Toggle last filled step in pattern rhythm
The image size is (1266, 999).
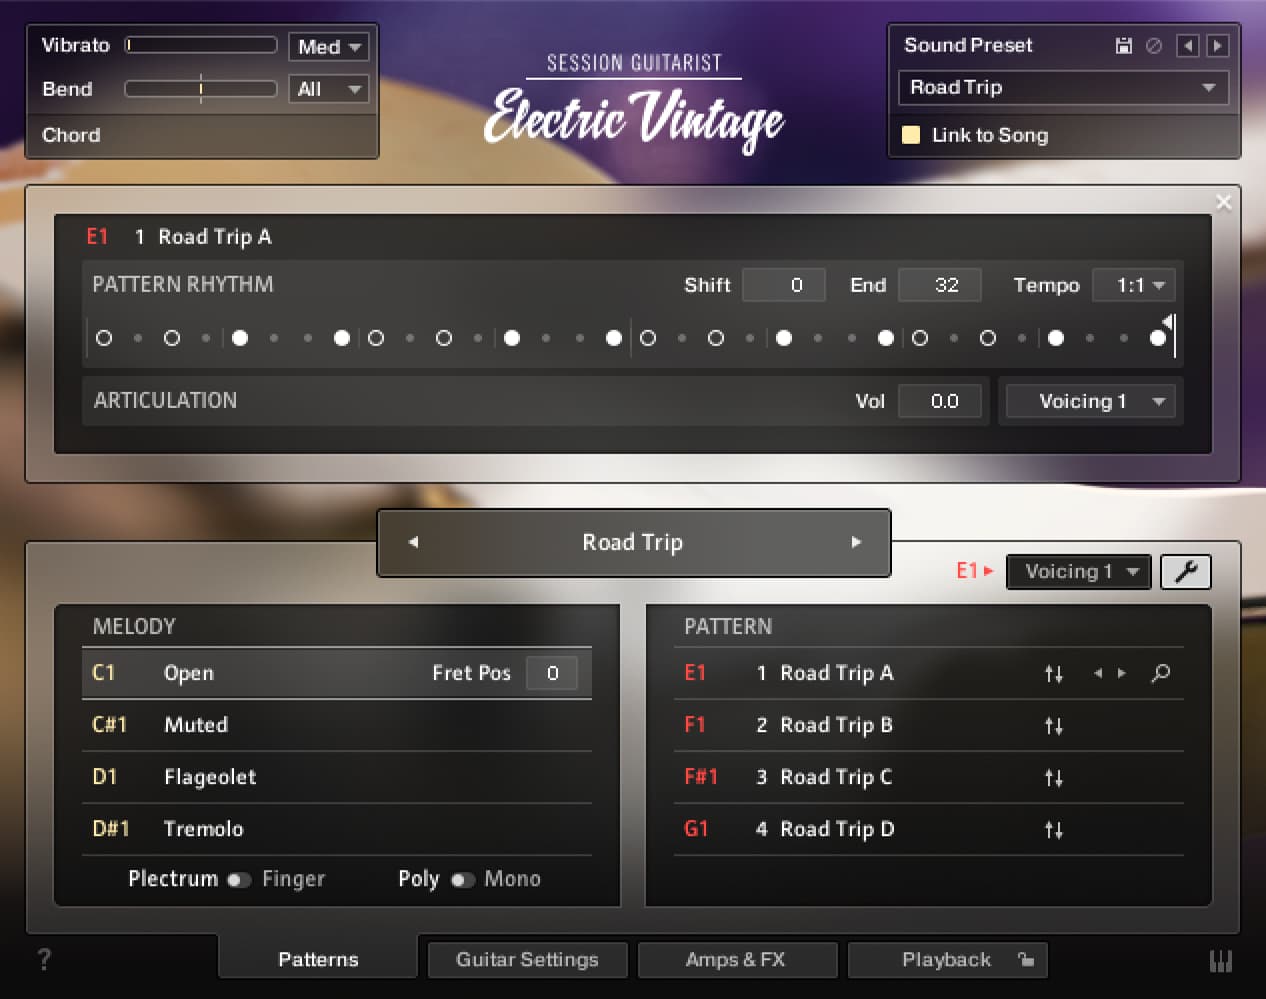tap(1158, 338)
